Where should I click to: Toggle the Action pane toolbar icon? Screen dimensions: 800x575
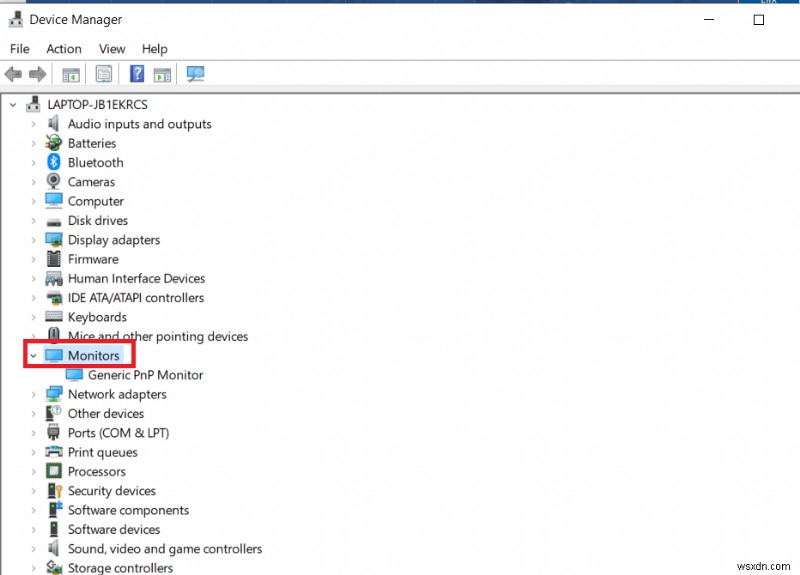tap(162, 74)
